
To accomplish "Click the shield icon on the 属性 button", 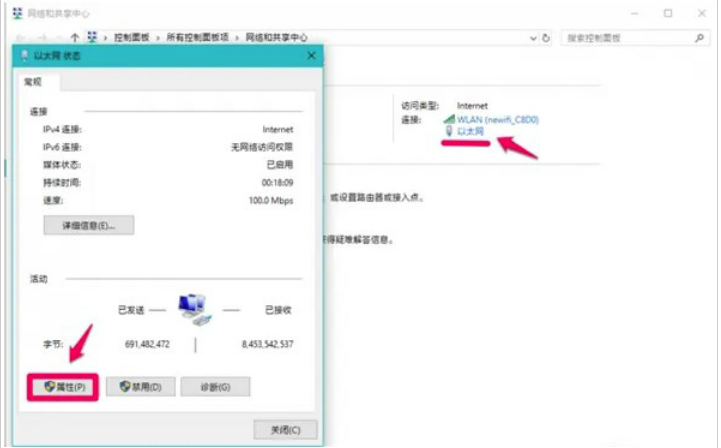I will 50,386.
